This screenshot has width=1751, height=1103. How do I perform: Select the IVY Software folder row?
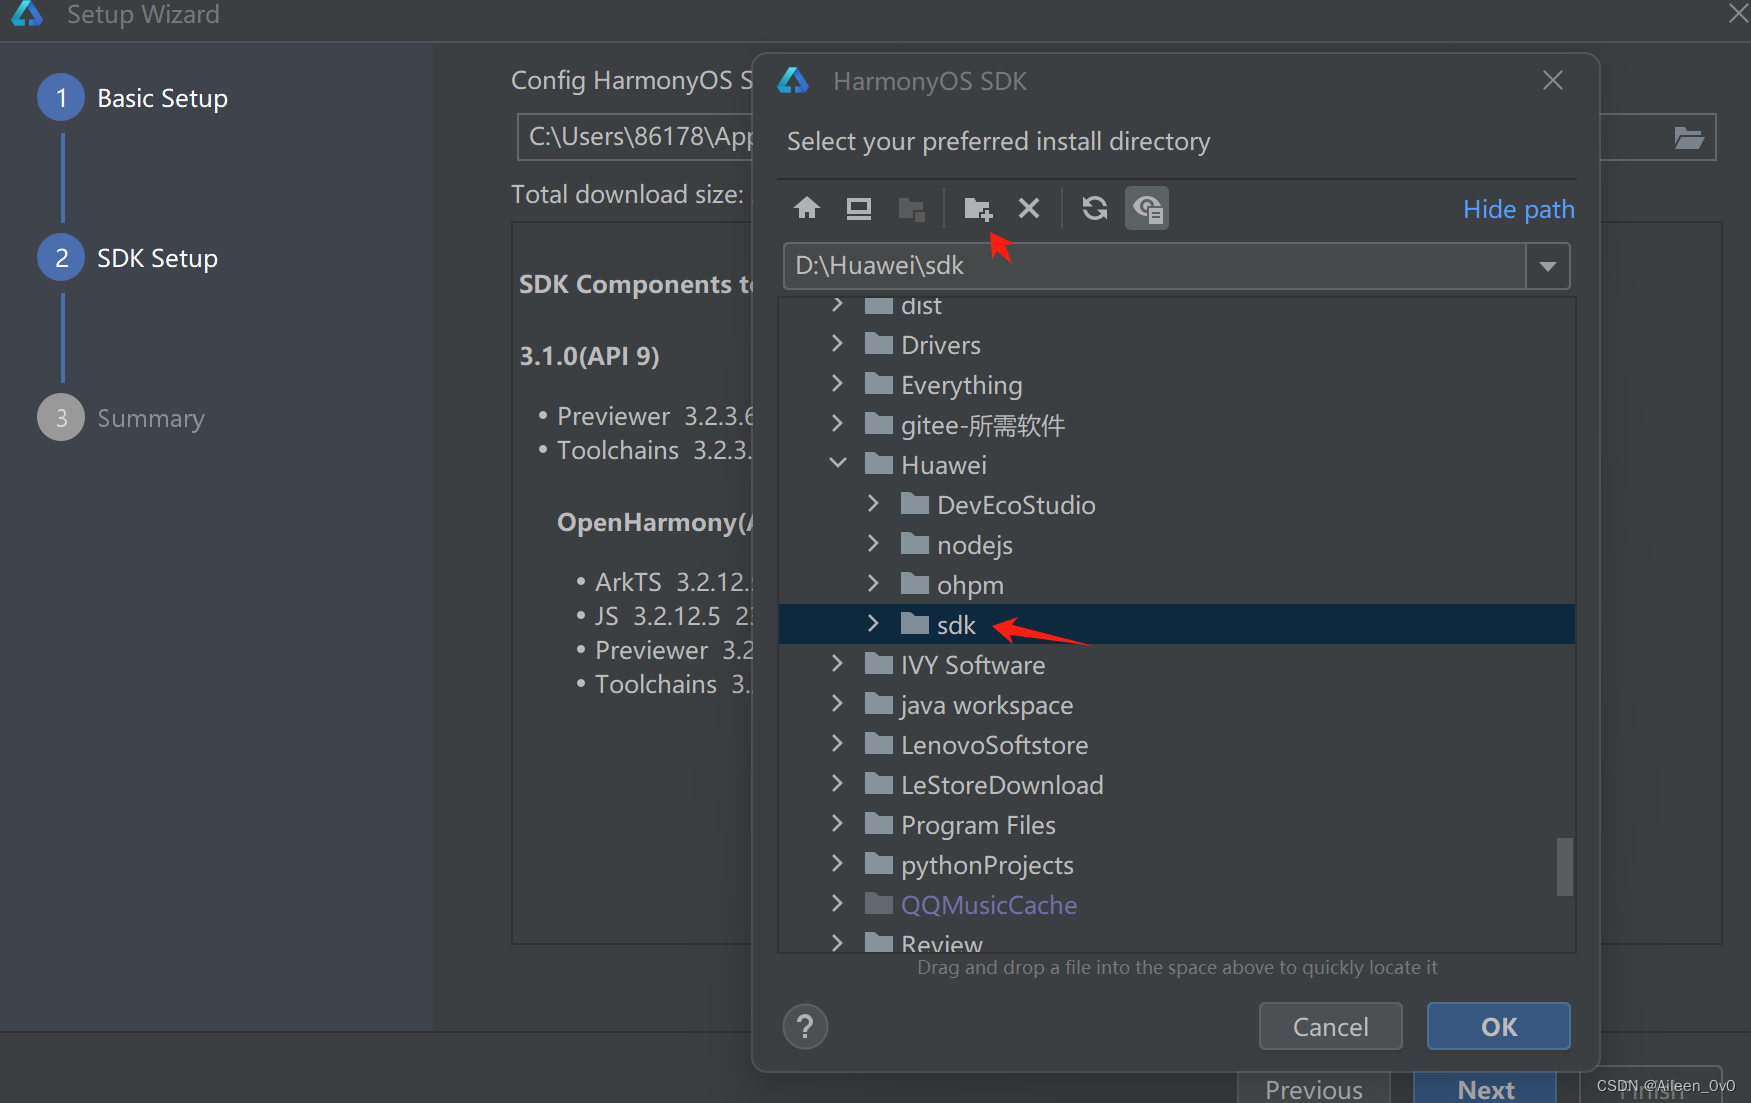[x=1177, y=664]
